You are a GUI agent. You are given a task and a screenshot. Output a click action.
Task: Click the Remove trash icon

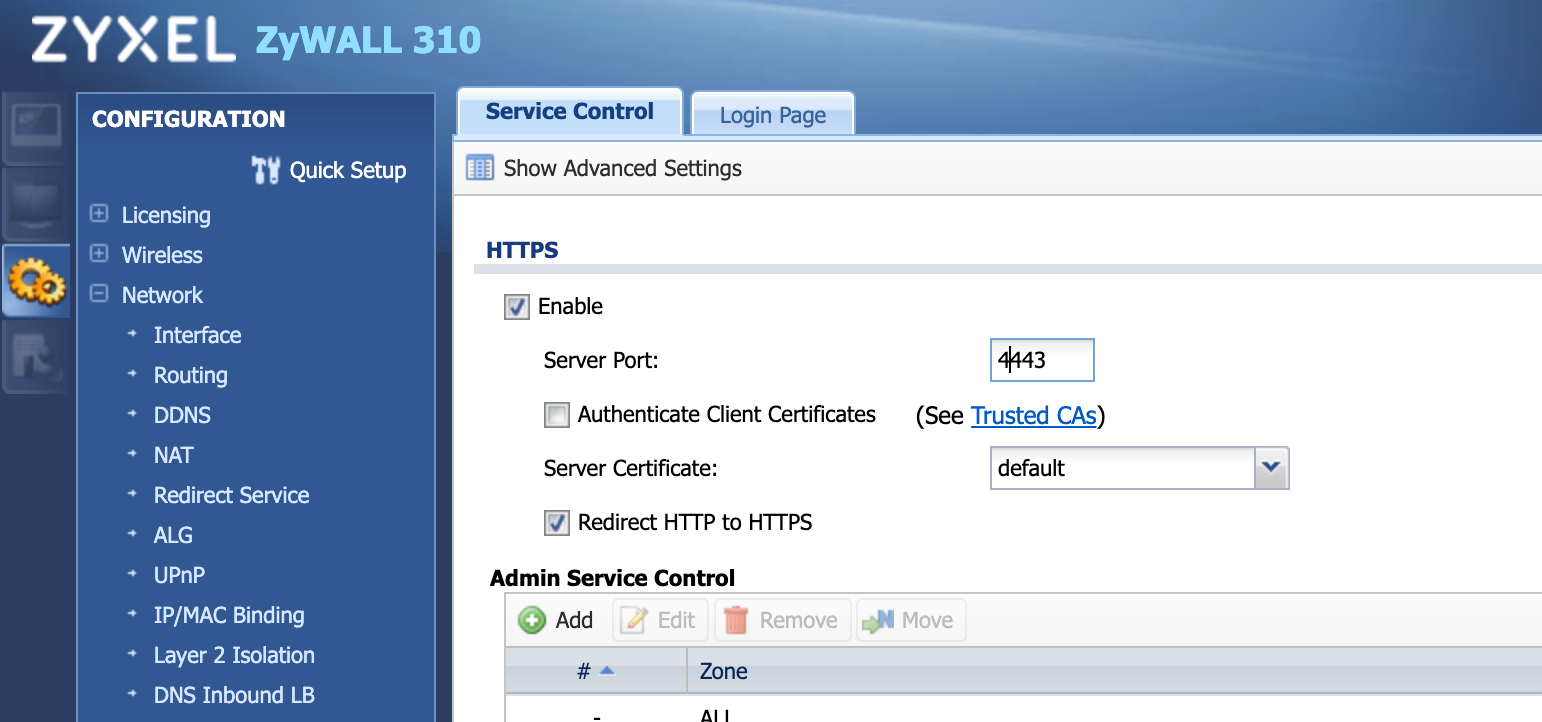(736, 620)
